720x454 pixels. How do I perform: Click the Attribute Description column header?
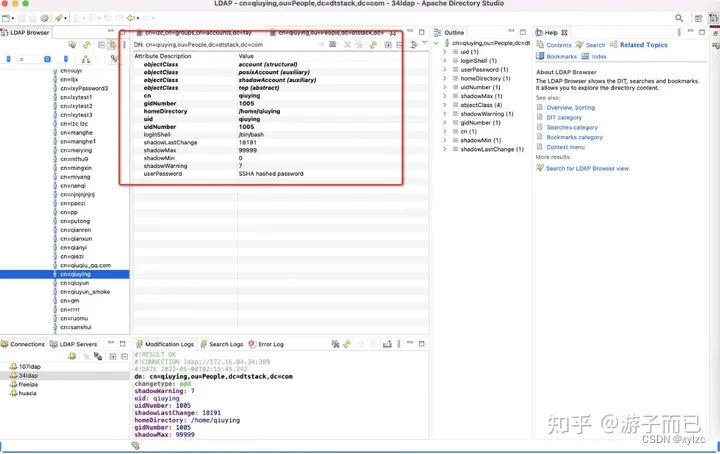pos(163,56)
